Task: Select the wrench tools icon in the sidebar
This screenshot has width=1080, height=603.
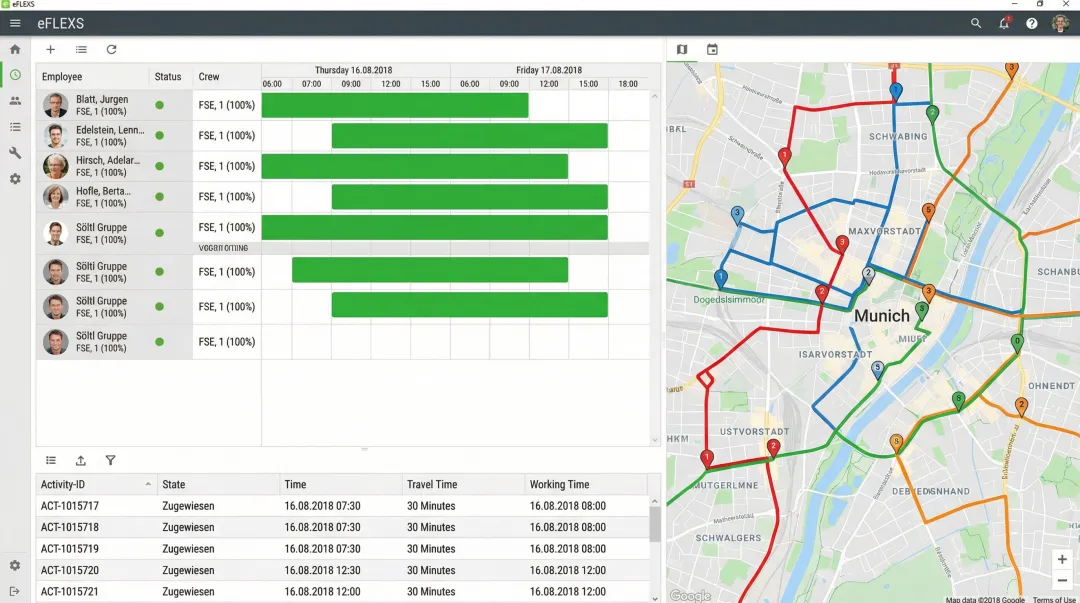Action: (x=14, y=153)
